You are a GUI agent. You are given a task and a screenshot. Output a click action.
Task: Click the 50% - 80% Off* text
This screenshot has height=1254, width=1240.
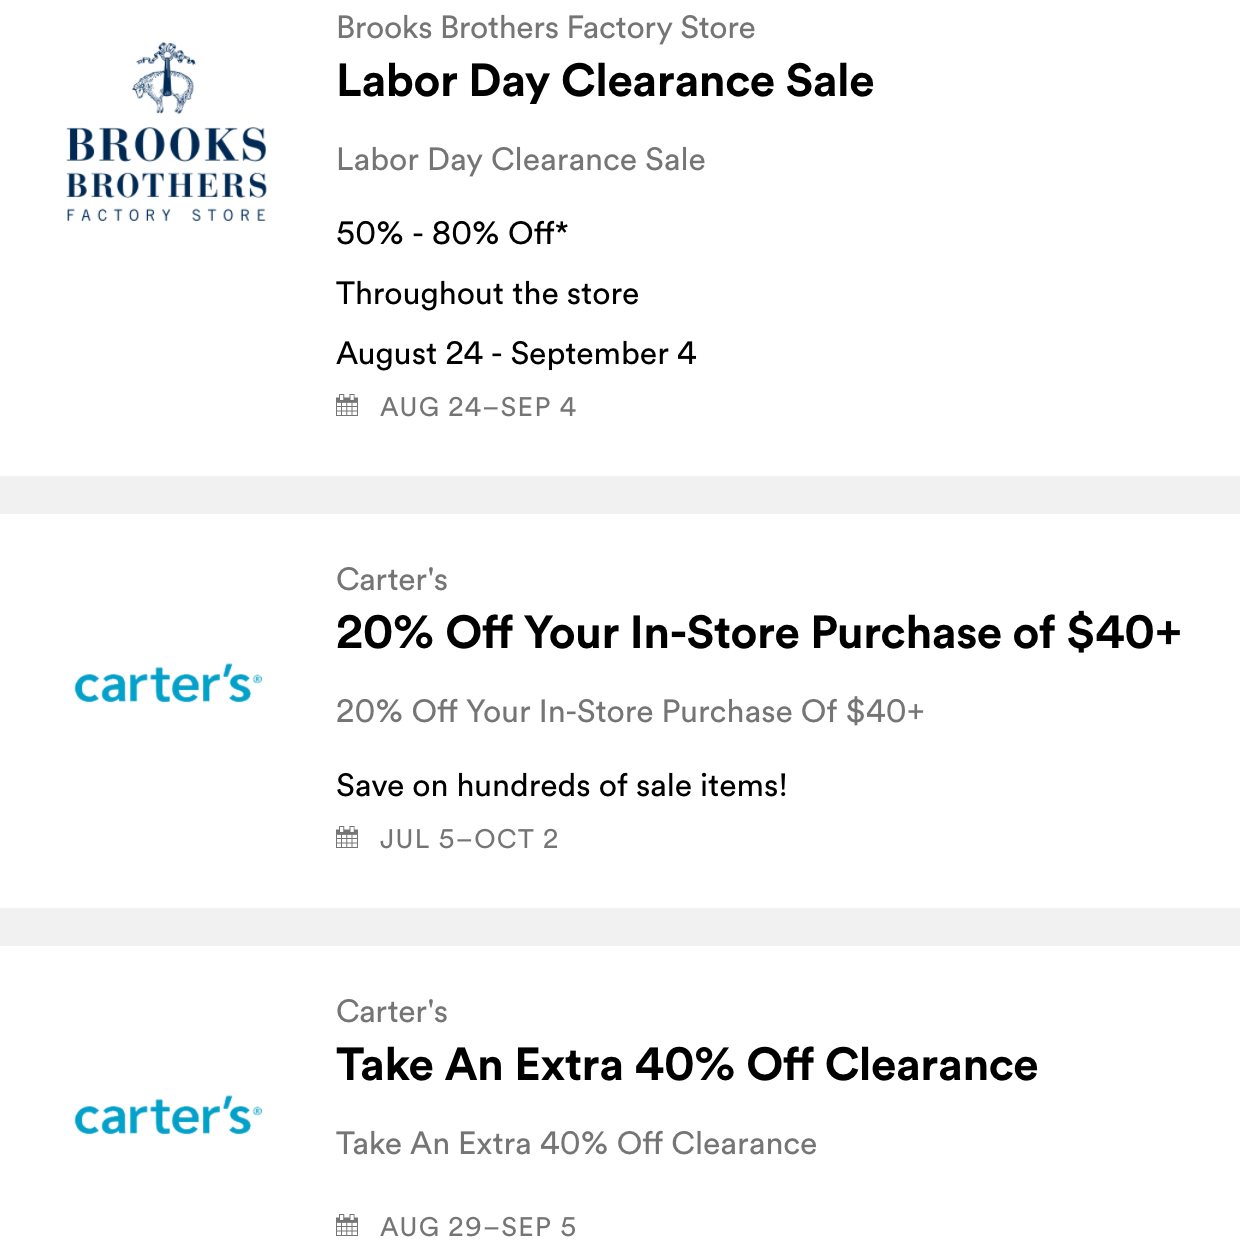[x=452, y=234]
